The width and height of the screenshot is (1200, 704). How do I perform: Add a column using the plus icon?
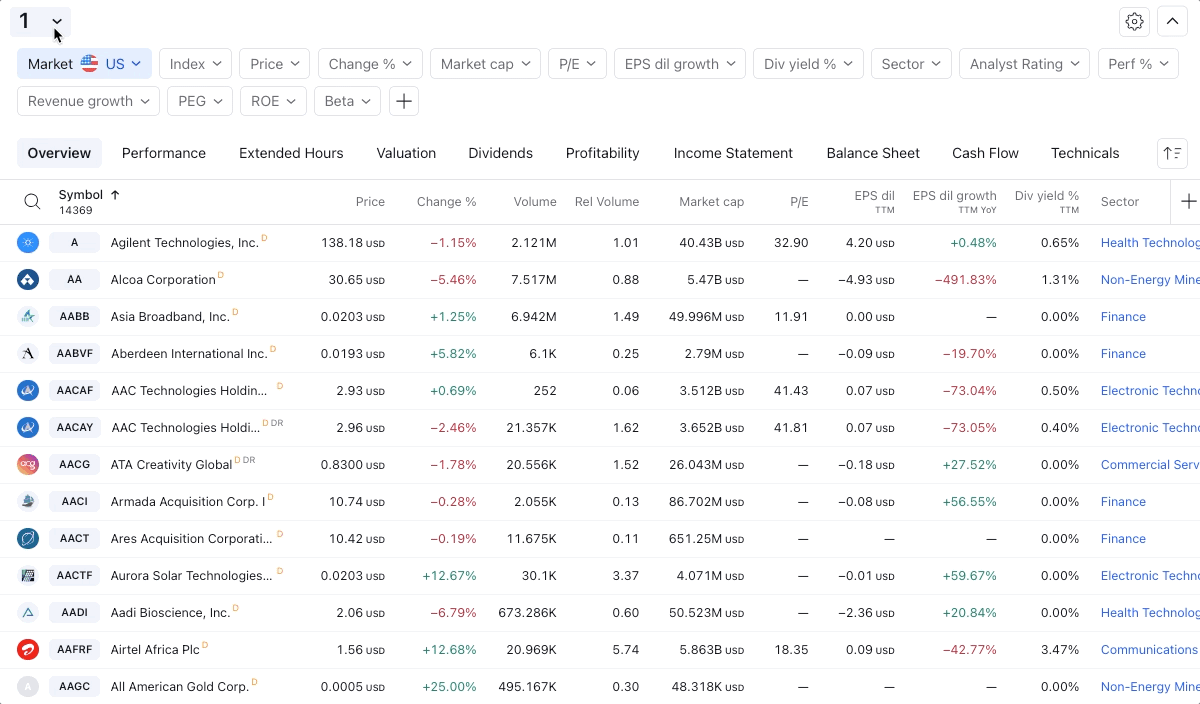[x=1188, y=202]
